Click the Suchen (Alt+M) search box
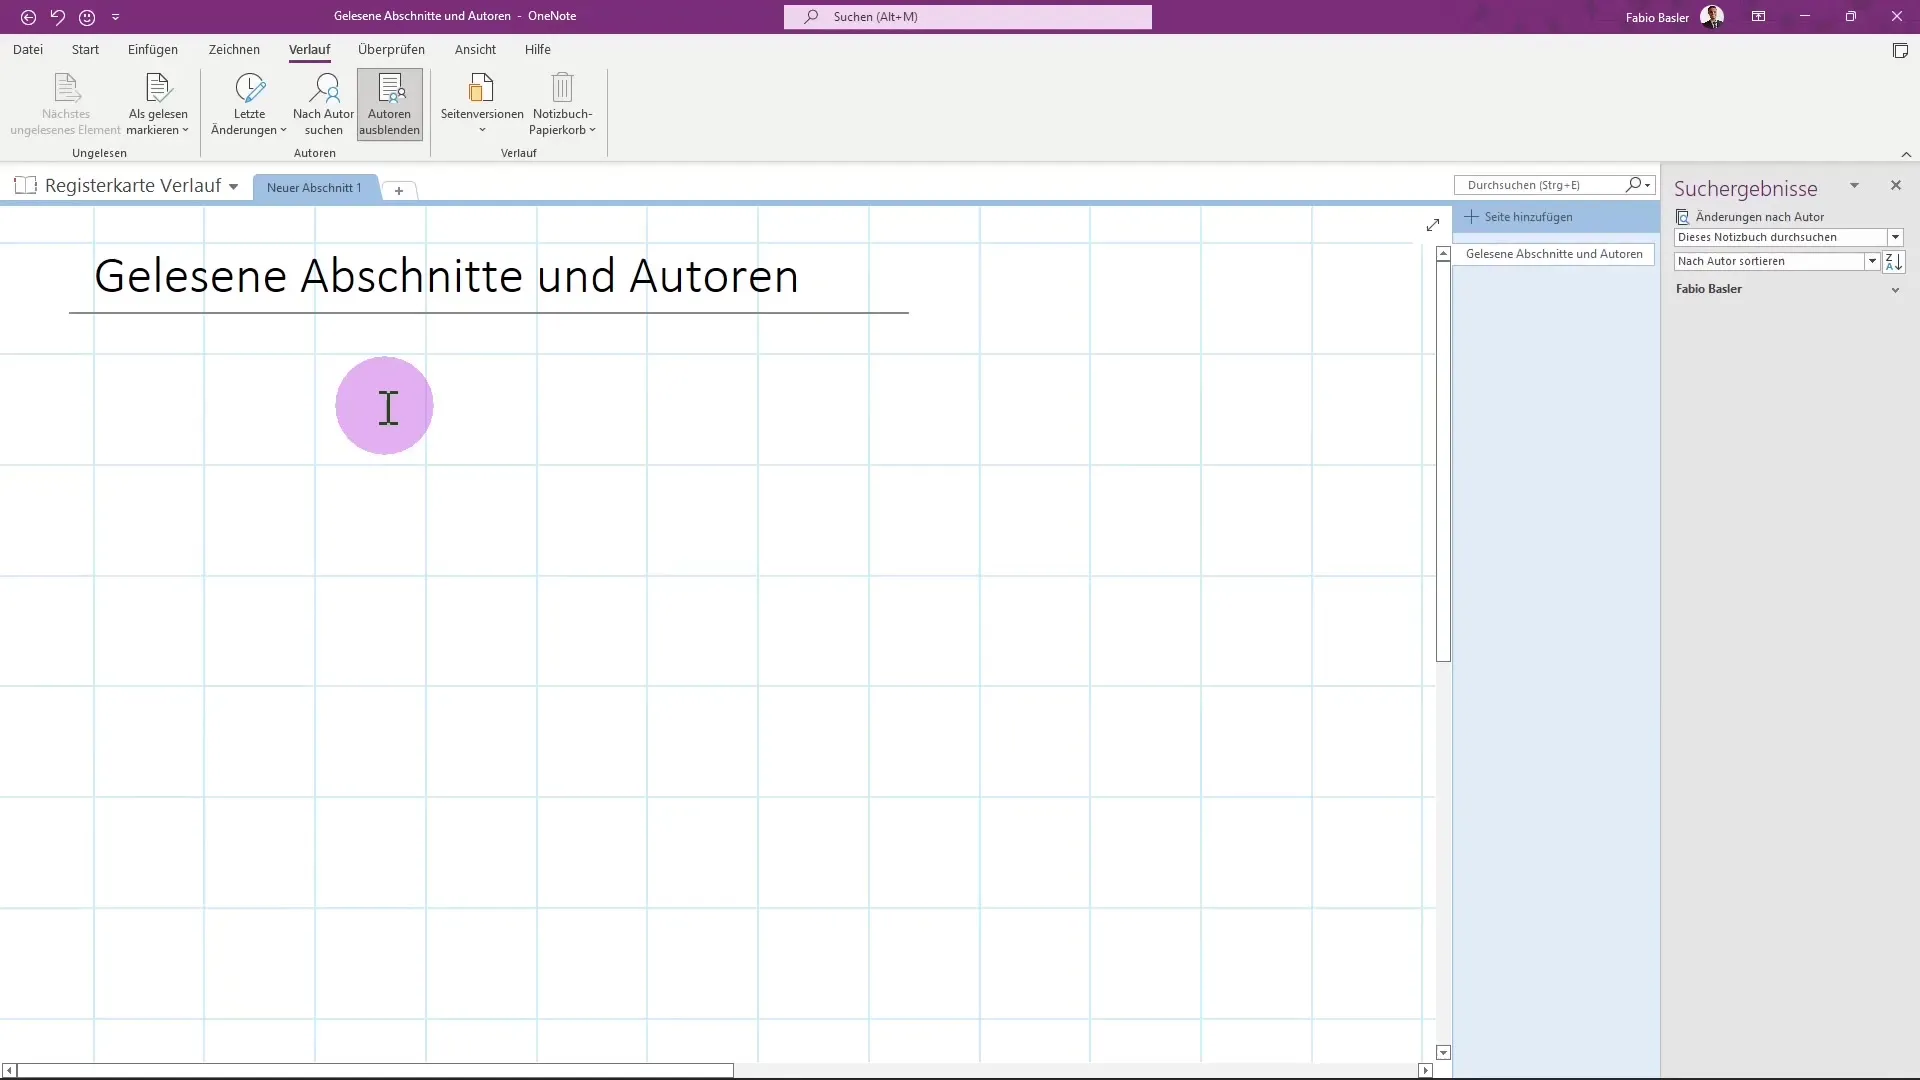The width and height of the screenshot is (1920, 1080). tap(967, 17)
